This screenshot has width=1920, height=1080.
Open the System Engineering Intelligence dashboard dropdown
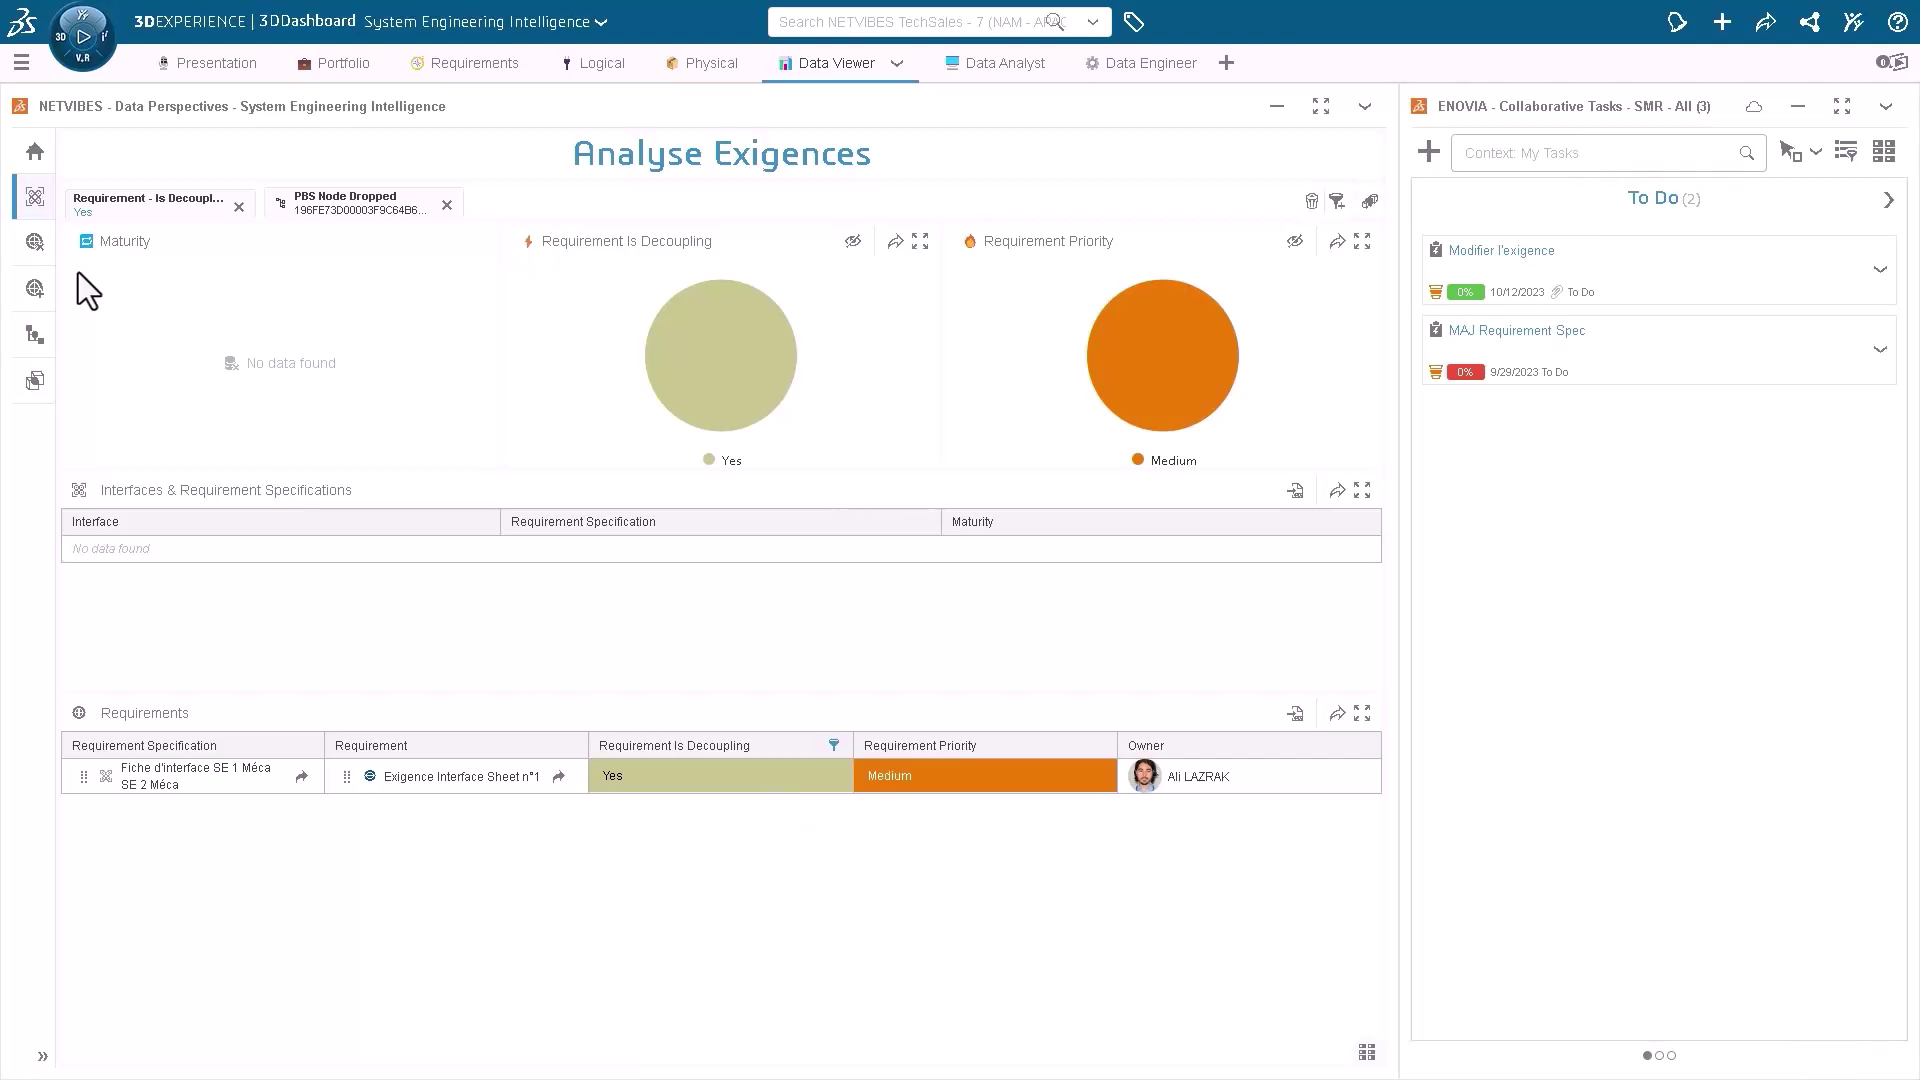601,22
